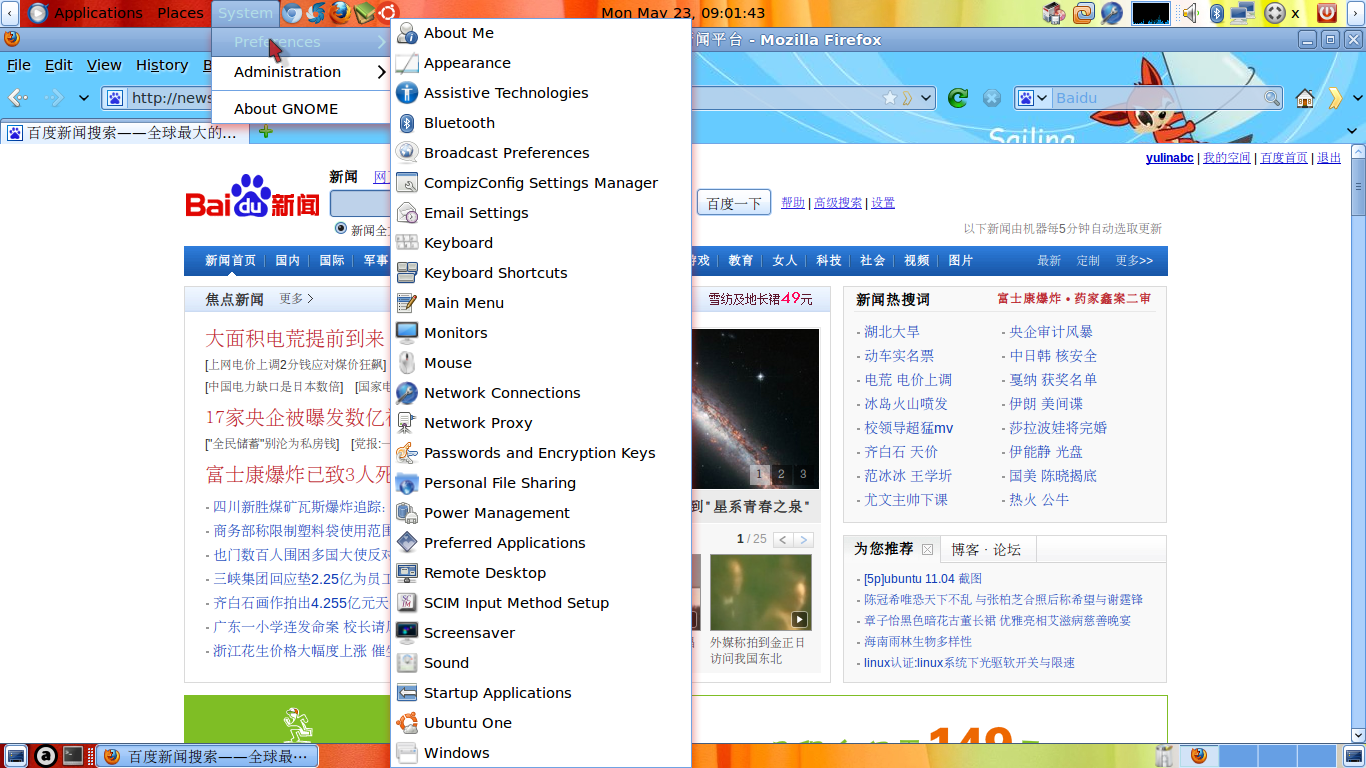
Task: Click the Ubuntu logo launcher icon
Action: [x=387, y=13]
